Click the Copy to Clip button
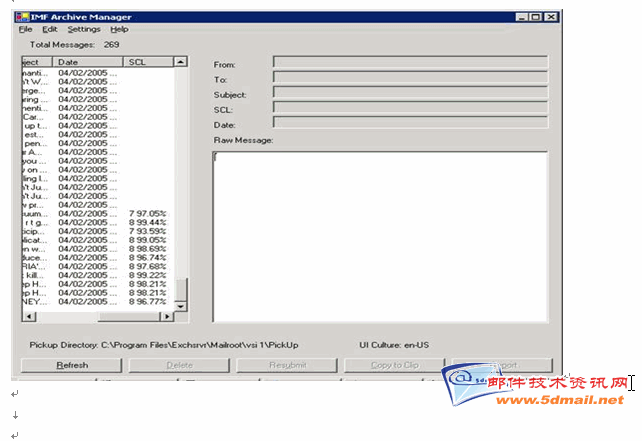The width and height of the screenshot is (642, 441). 394,365
